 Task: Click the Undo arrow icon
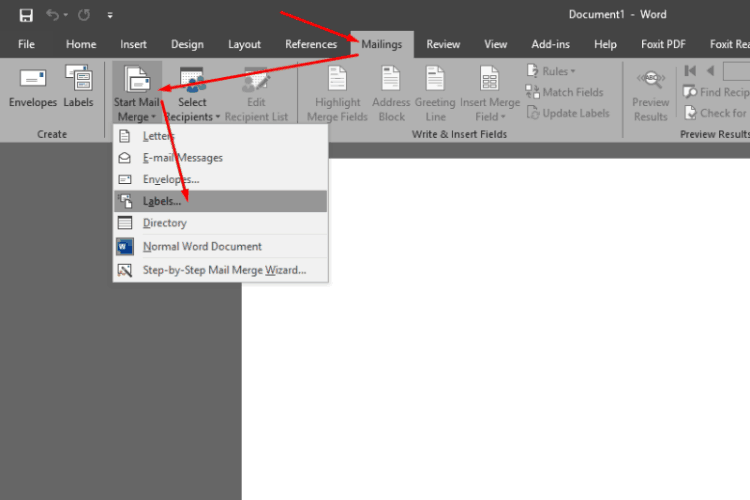pos(52,15)
